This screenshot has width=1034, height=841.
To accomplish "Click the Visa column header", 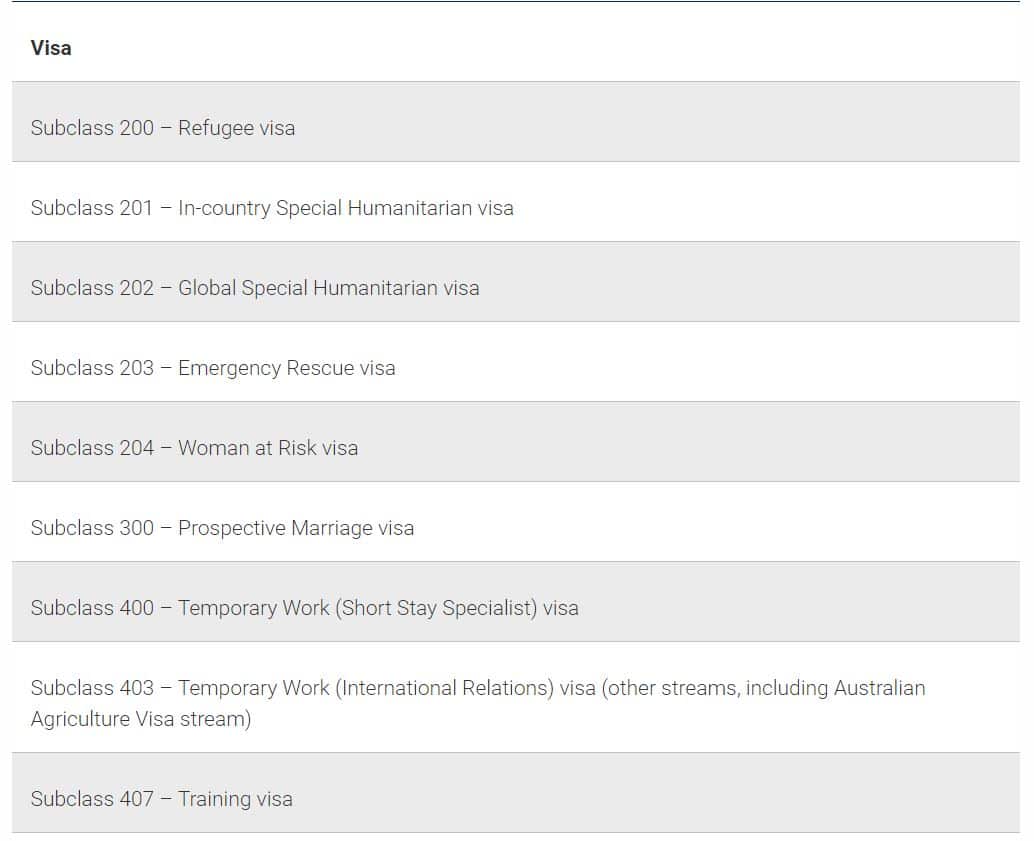I will [x=51, y=48].
